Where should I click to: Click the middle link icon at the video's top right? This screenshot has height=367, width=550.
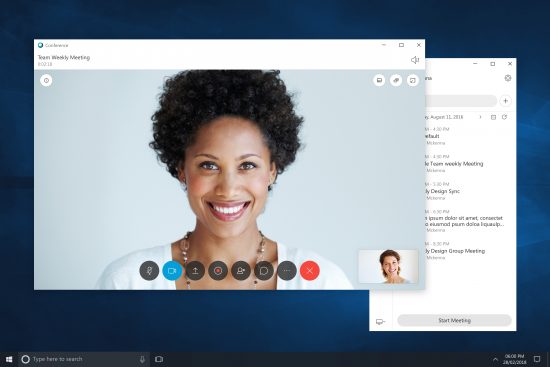[396, 80]
